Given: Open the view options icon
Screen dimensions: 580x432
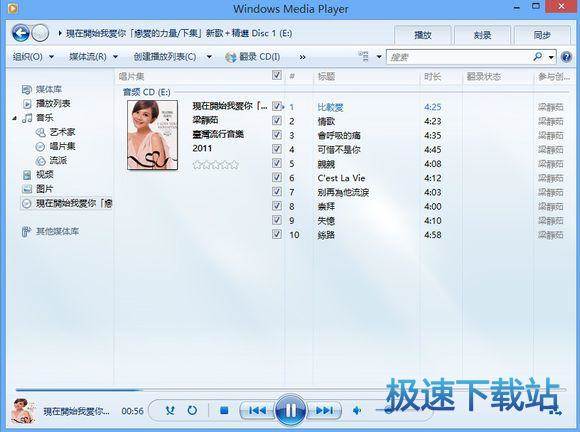Looking at the screenshot, I should (364, 57).
